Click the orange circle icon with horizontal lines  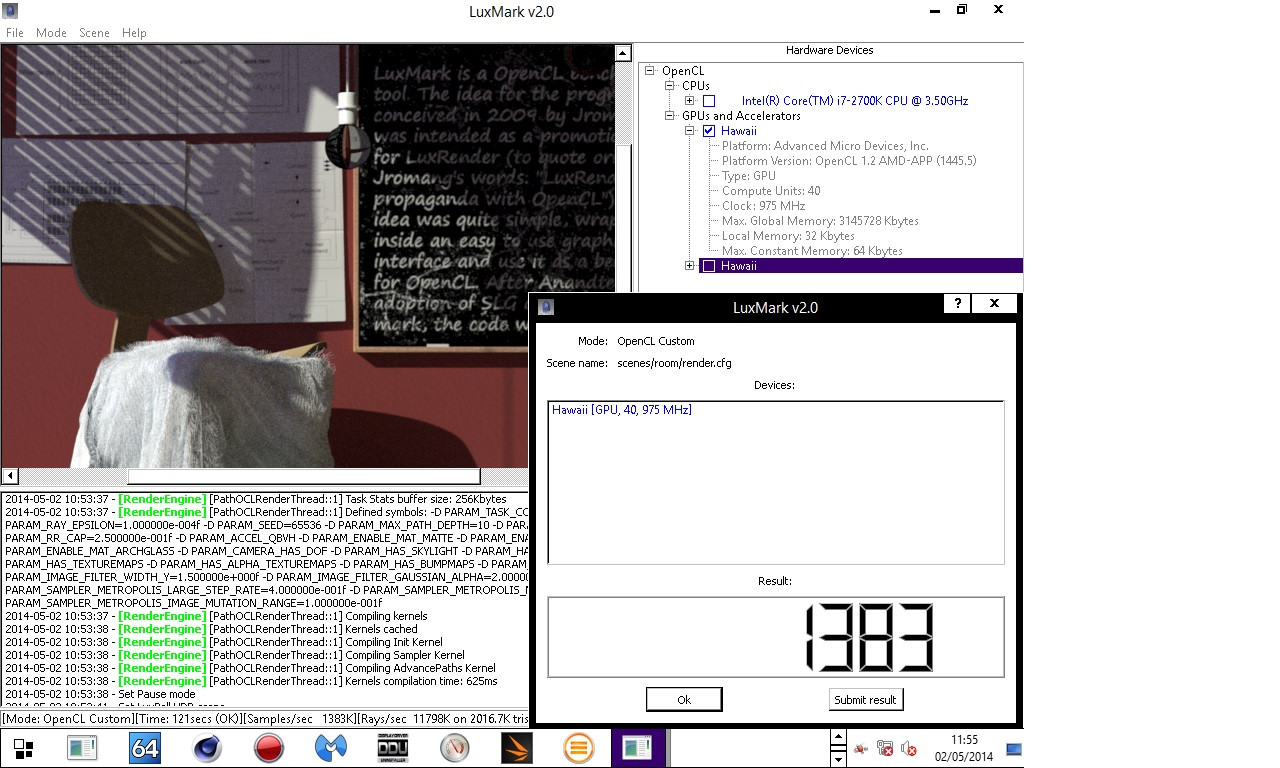coord(578,748)
